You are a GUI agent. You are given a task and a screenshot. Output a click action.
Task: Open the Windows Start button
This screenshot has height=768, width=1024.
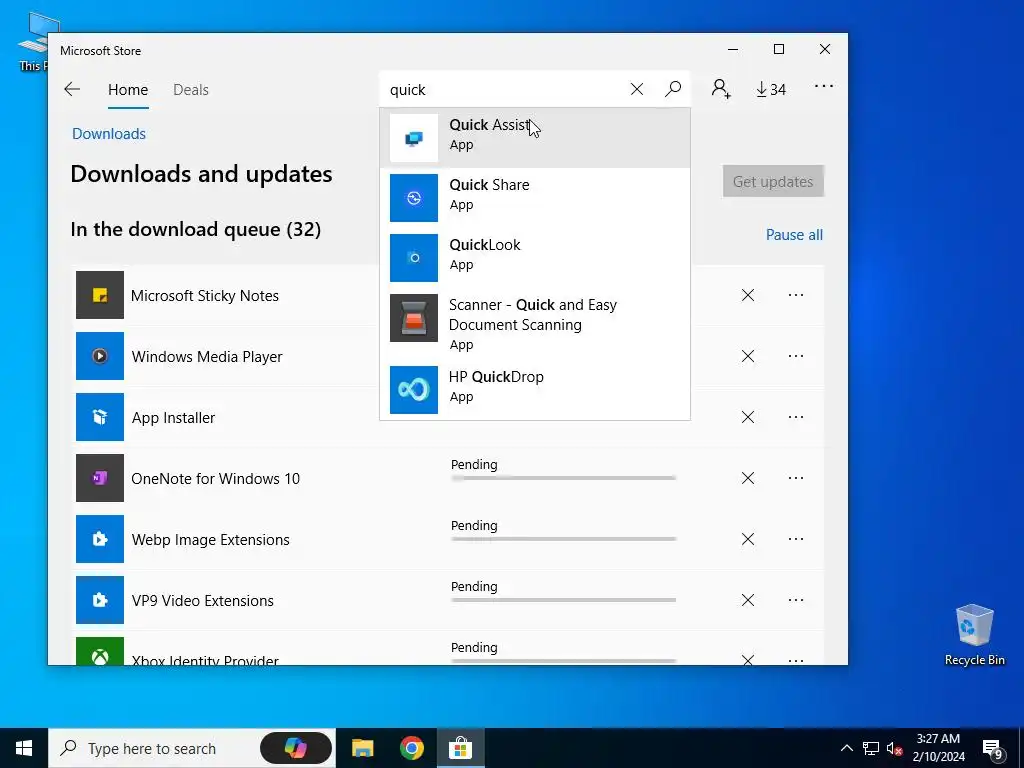[x=24, y=748]
